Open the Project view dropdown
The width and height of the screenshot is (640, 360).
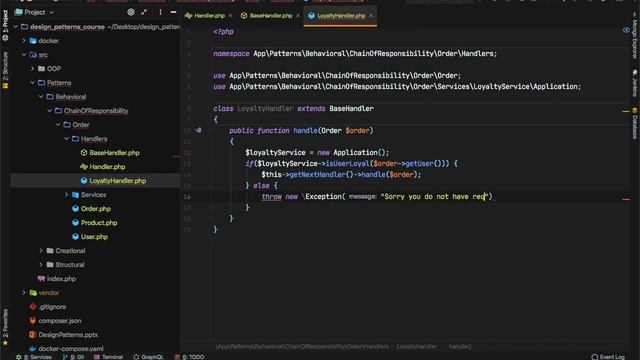point(35,12)
